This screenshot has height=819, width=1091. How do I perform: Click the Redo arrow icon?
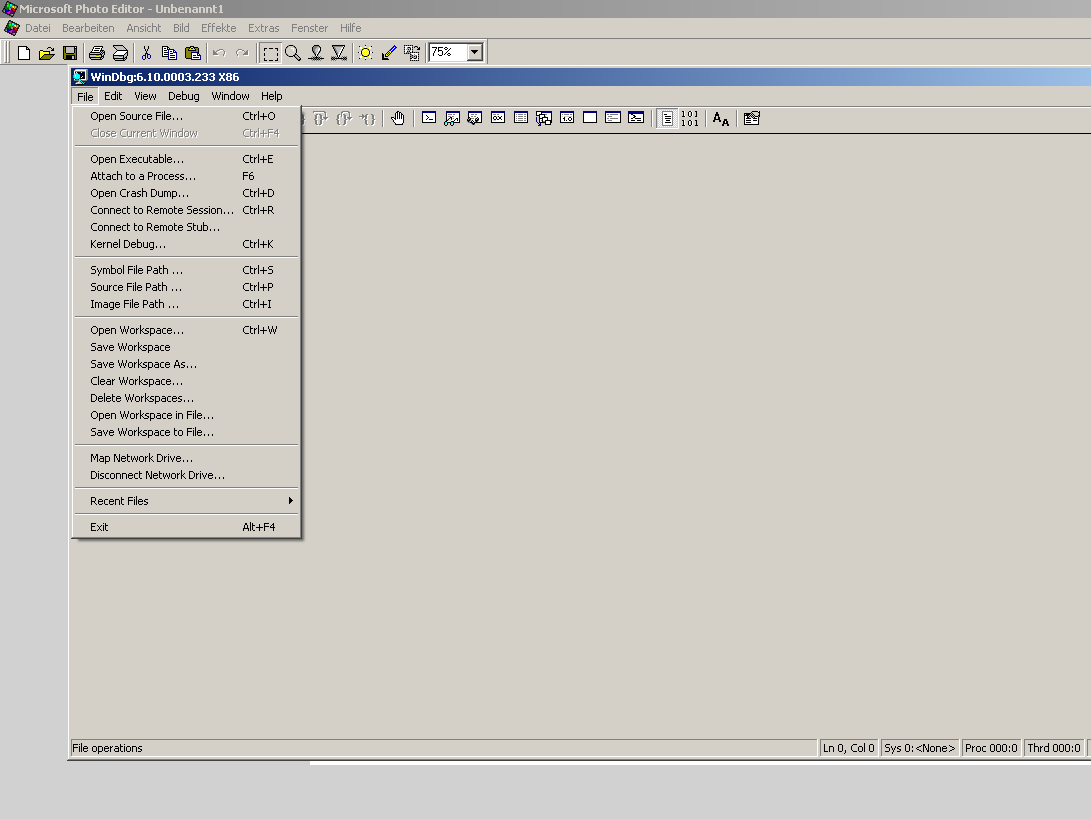tap(242, 53)
